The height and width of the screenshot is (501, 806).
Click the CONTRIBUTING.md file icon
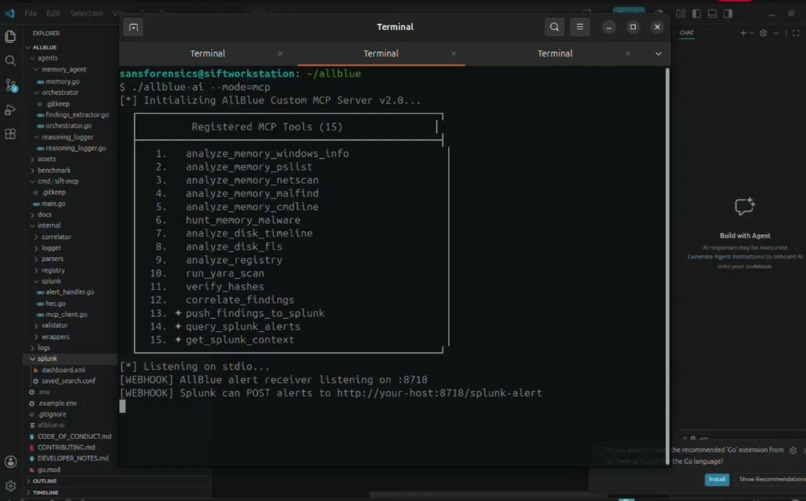point(32,448)
